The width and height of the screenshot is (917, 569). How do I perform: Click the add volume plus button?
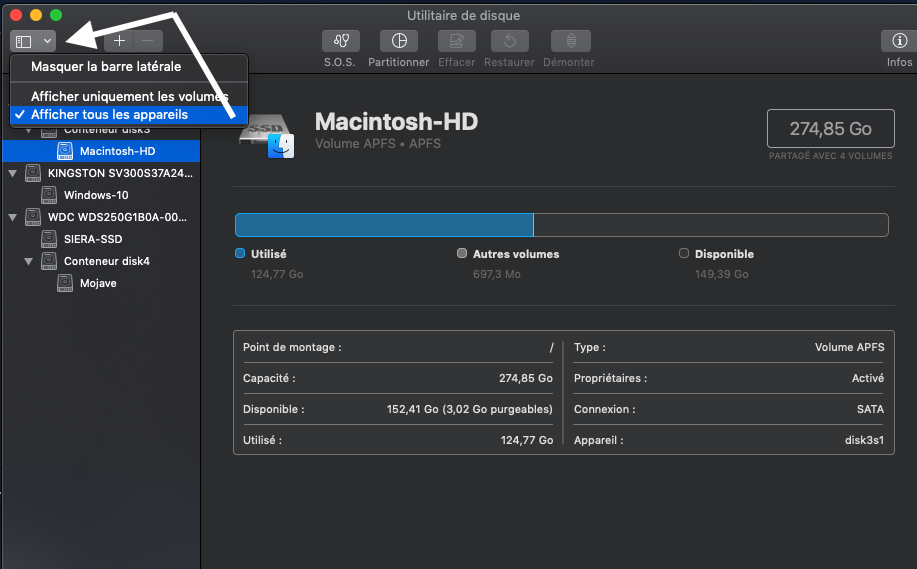tap(119, 41)
